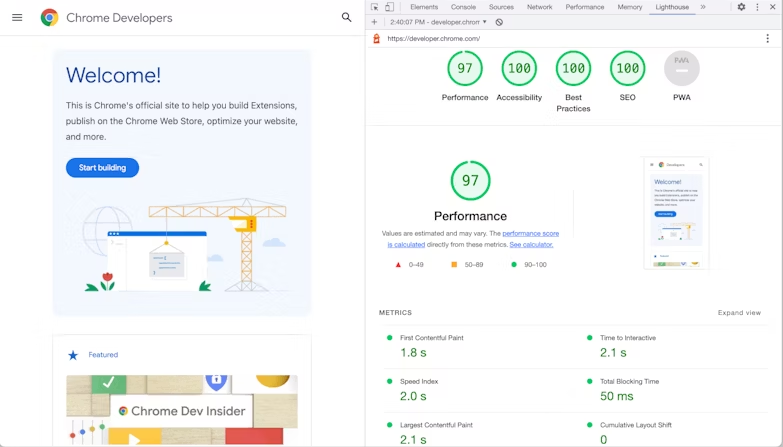Switch to the Performance tab

click(x=585, y=7)
